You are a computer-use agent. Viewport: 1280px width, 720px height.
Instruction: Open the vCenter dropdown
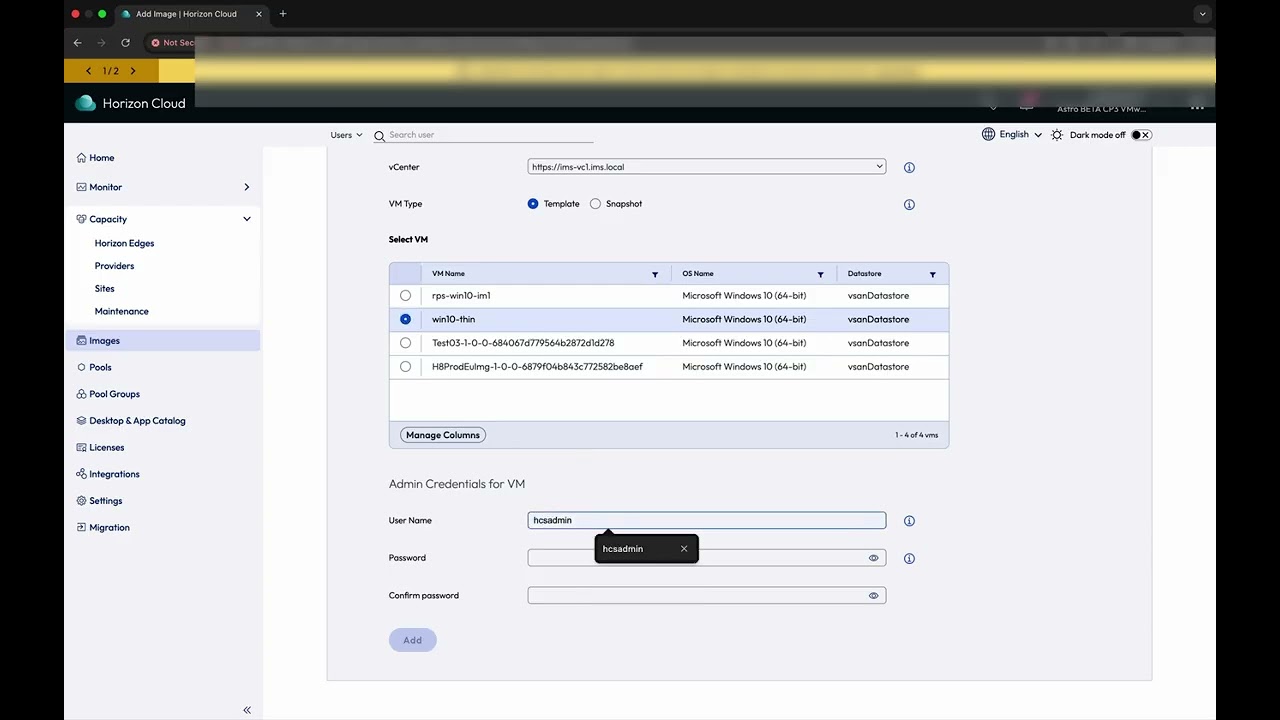click(707, 167)
